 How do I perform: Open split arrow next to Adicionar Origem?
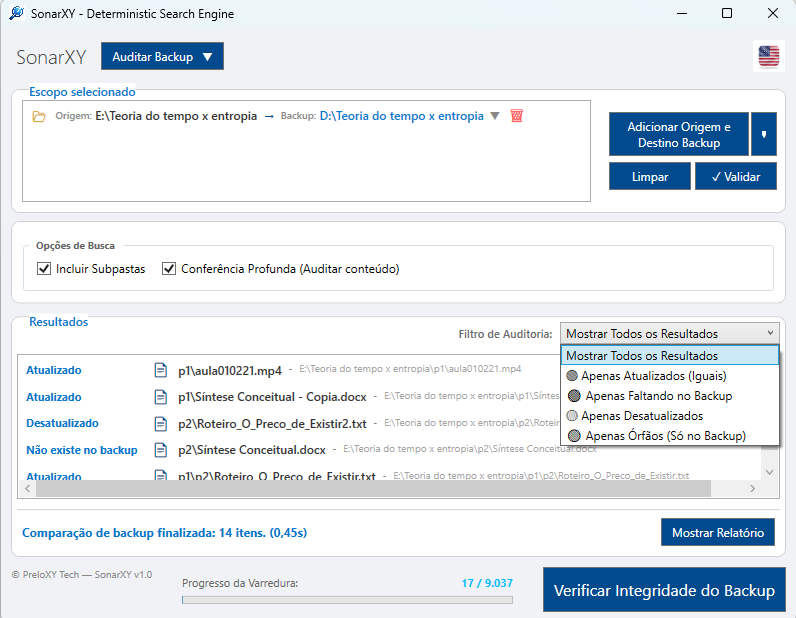tap(764, 134)
